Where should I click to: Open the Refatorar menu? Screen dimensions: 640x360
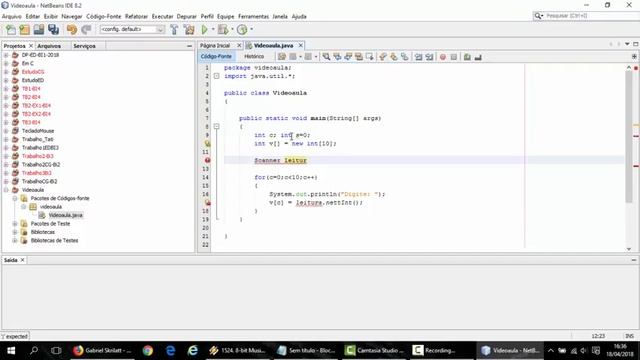tap(136, 16)
